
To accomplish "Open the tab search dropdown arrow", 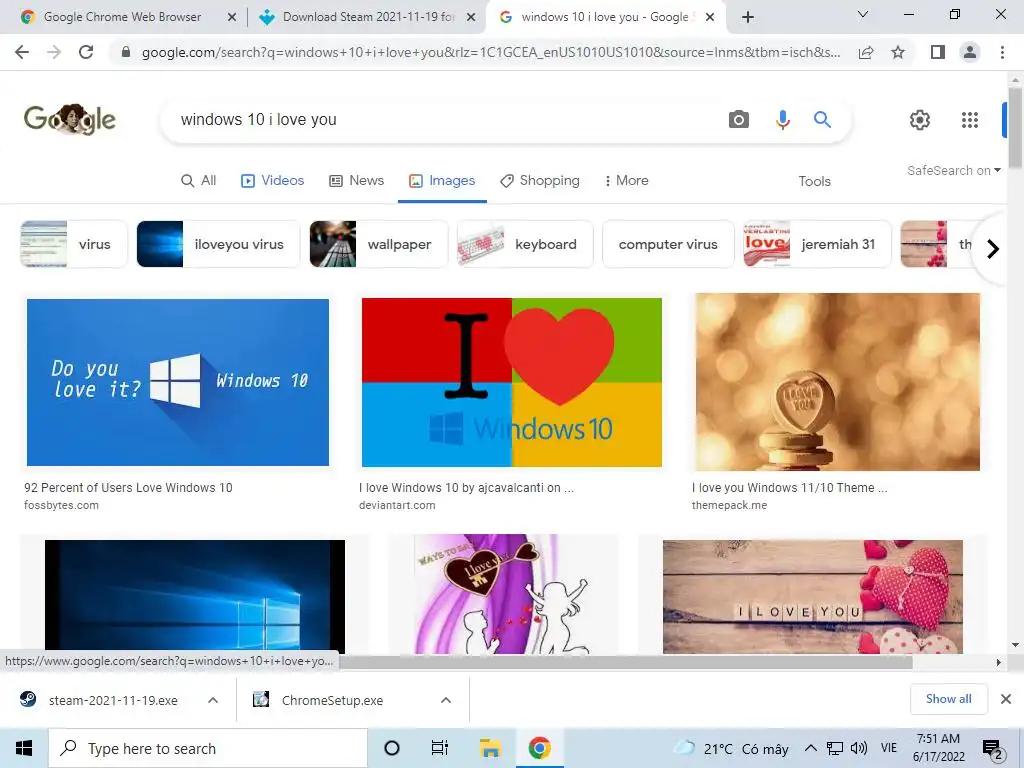I will pyautogui.click(x=863, y=14).
